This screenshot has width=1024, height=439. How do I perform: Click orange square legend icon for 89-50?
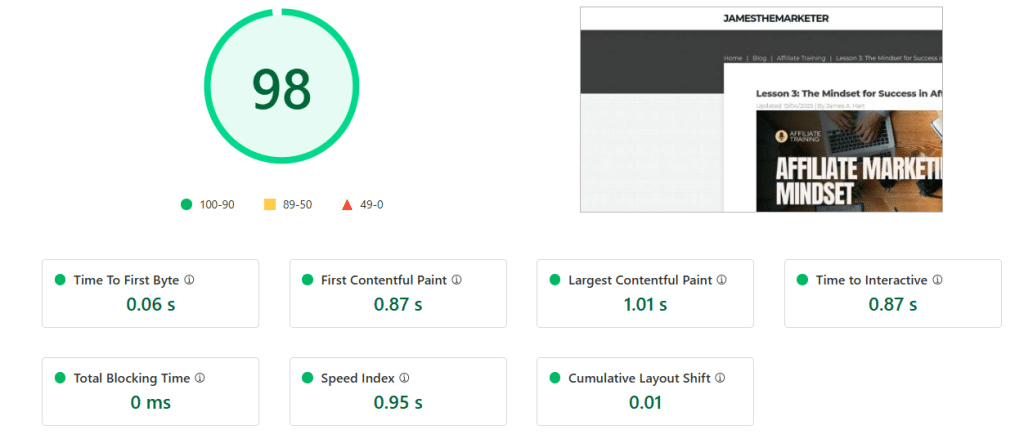[x=270, y=204]
